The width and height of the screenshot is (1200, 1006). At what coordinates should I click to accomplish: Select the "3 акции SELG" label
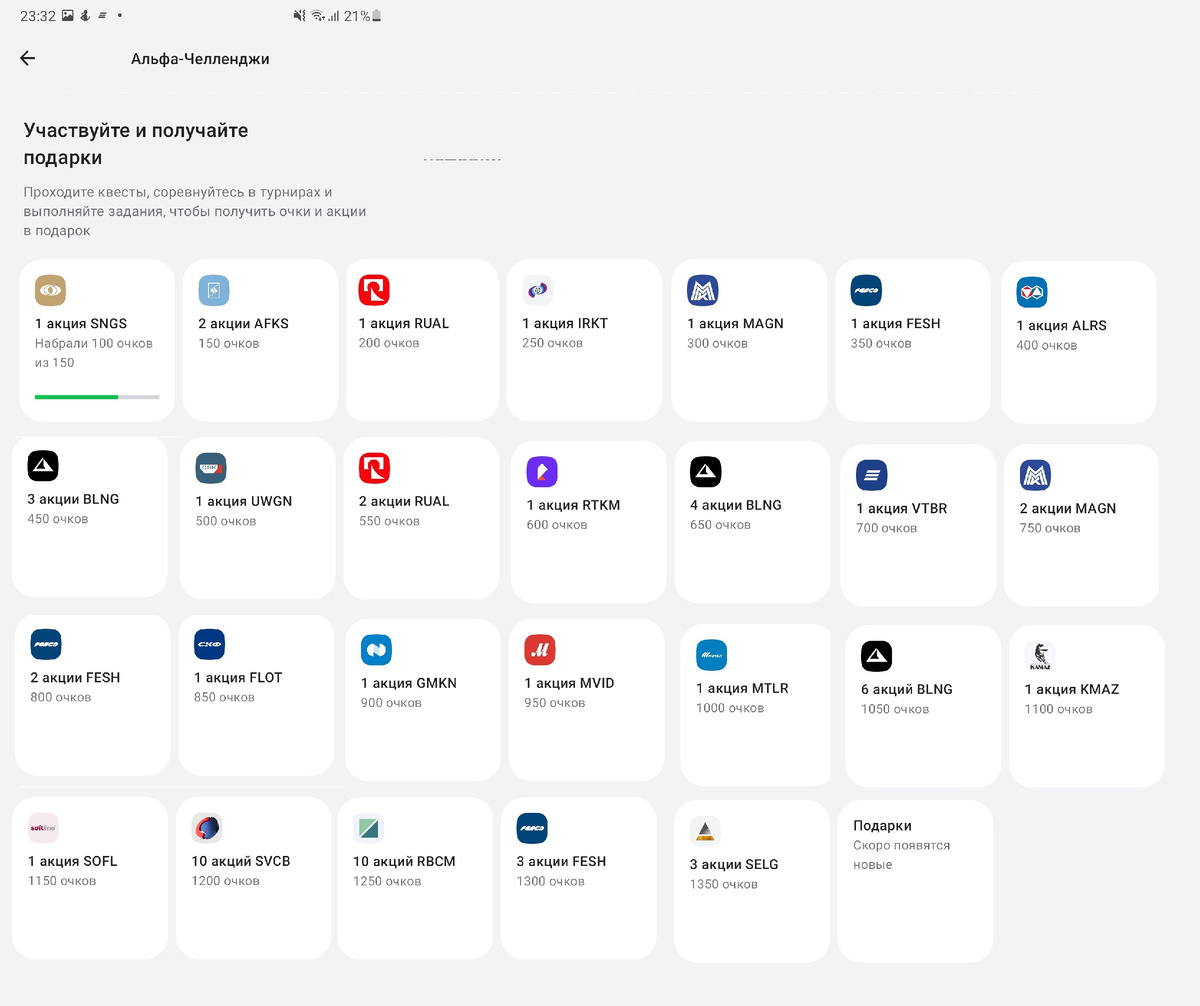tap(734, 864)
